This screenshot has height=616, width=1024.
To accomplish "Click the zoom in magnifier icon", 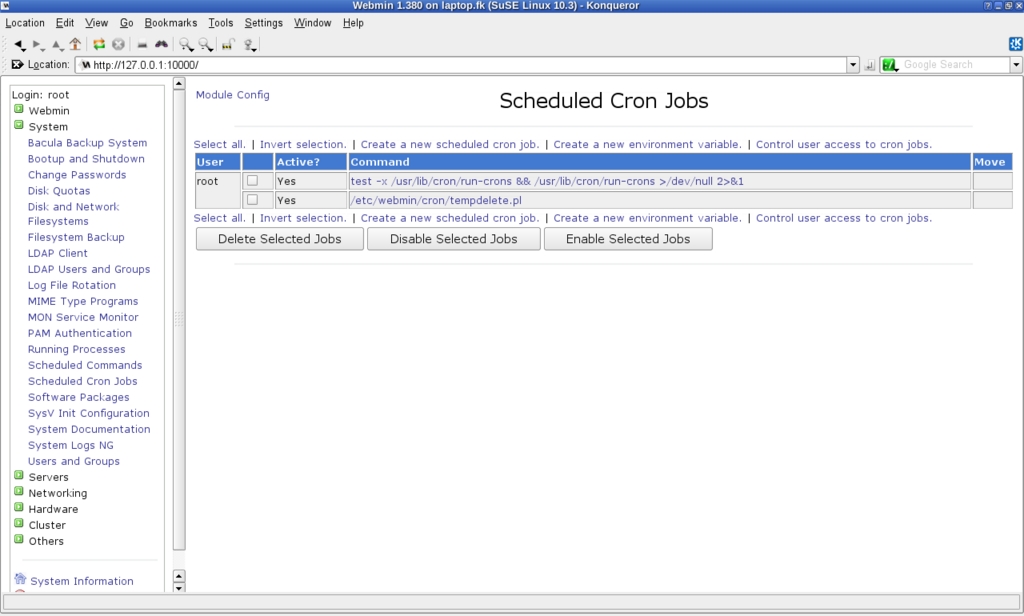I will (185, 44).
